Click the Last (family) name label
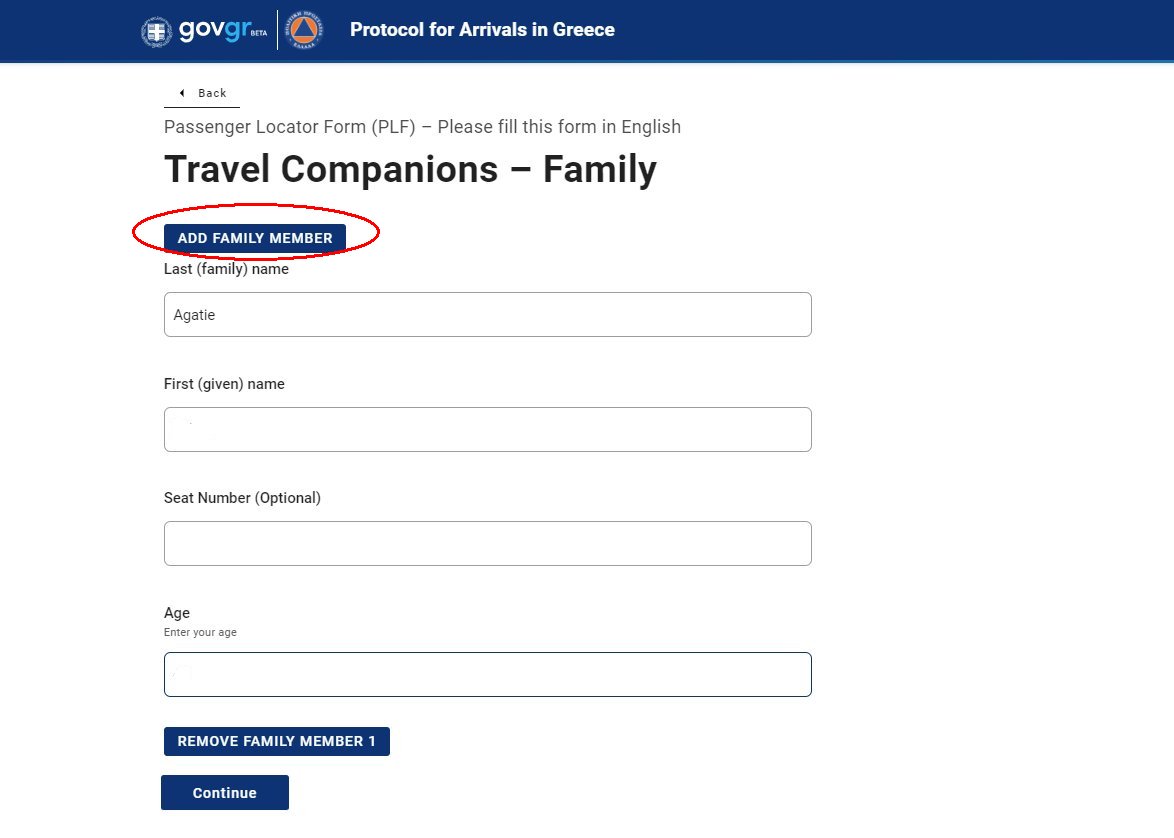1174x838 pixels. (x=226, y=269)
